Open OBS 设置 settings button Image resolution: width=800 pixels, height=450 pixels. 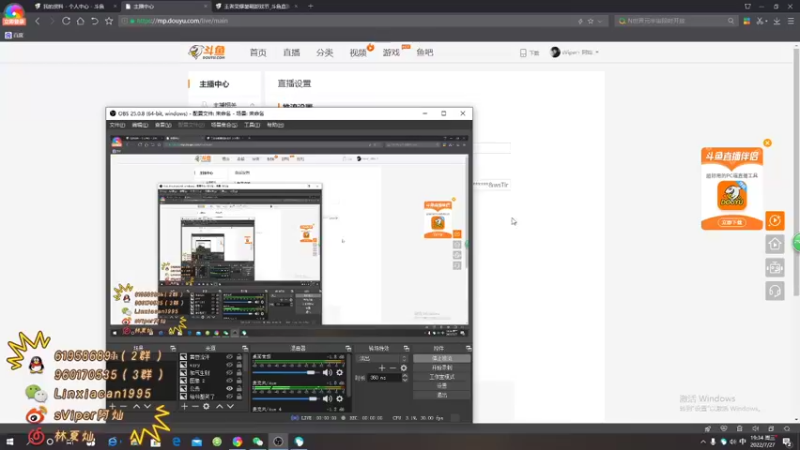coord(442,386)
